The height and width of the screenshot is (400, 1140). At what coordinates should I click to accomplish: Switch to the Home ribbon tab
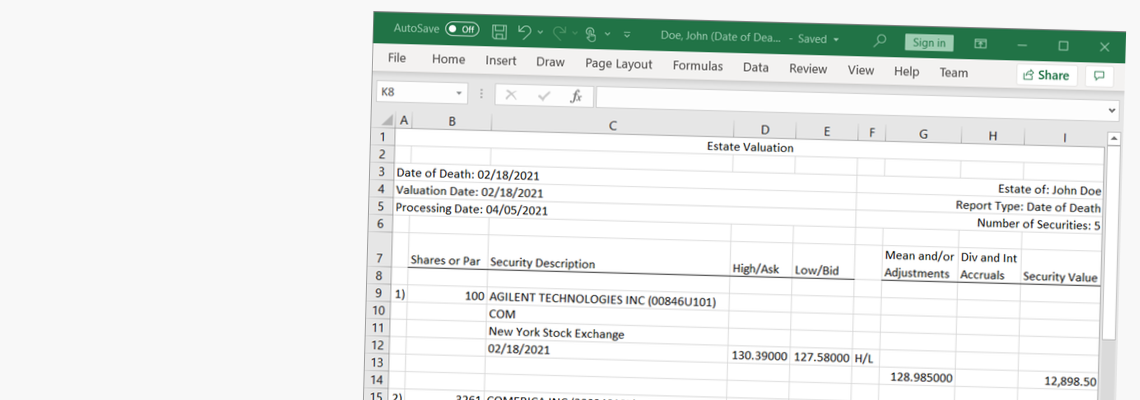pyautogui.click(x=449, y=60)
